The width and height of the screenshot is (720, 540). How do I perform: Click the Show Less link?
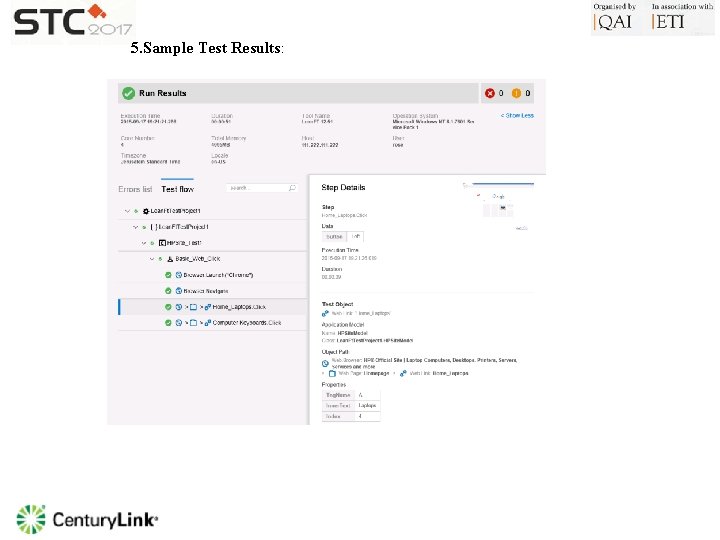coord(518,116)
